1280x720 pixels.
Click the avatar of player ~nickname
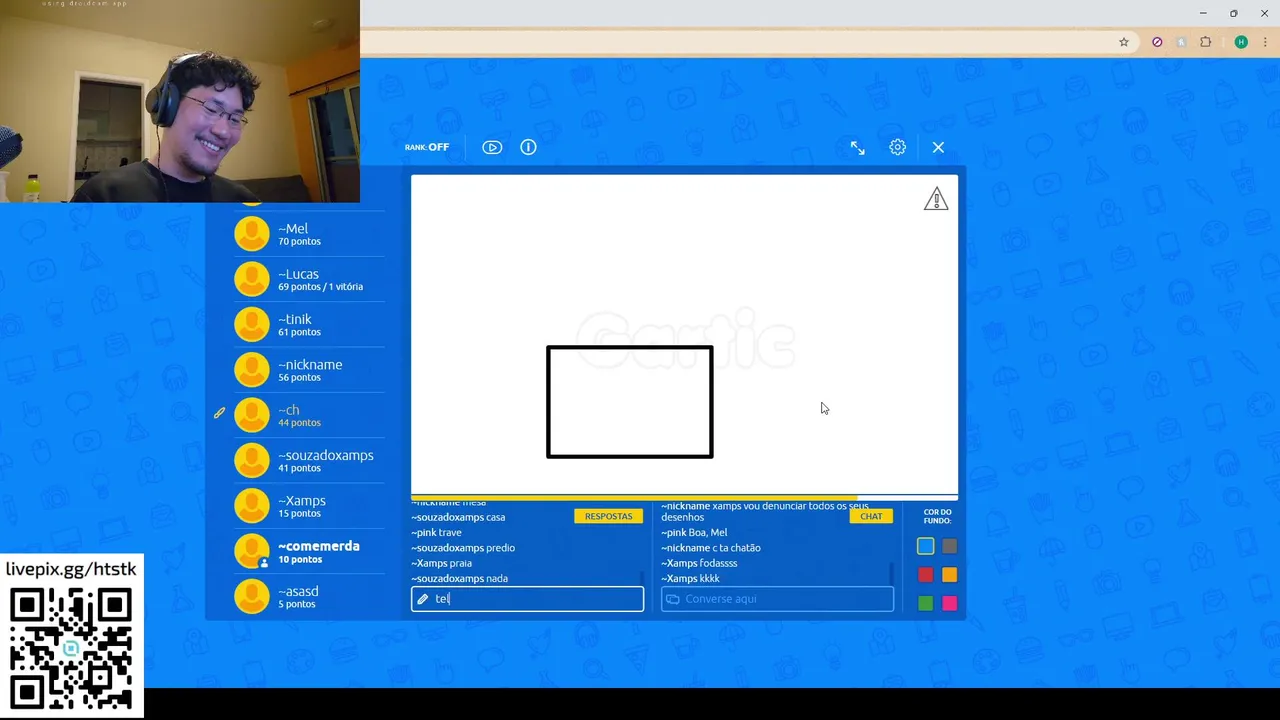pyautogui.click(x=252, y=370)
